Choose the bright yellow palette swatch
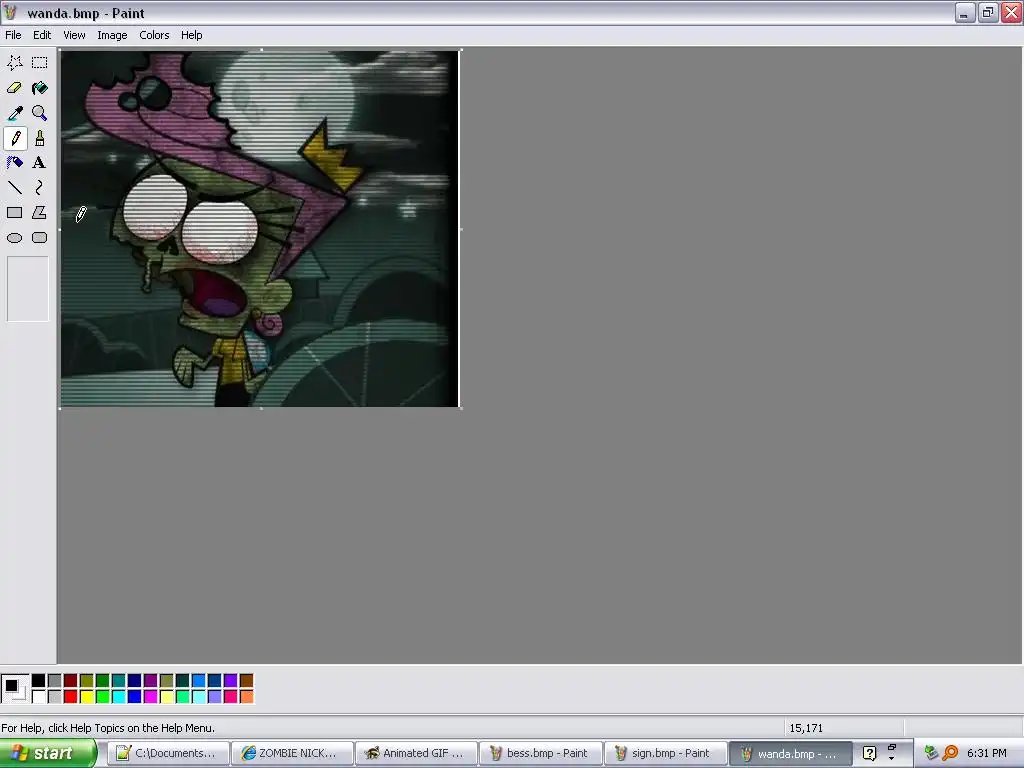The image size is (1024, 768). [x=87, y=697]
